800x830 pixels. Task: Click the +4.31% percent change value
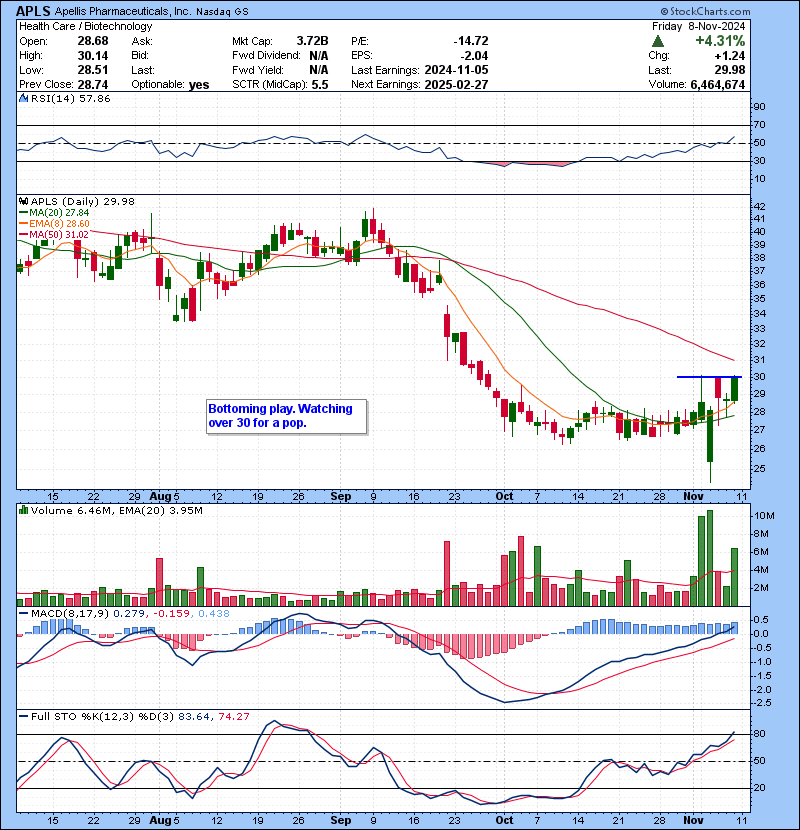[x=720, y=41]
